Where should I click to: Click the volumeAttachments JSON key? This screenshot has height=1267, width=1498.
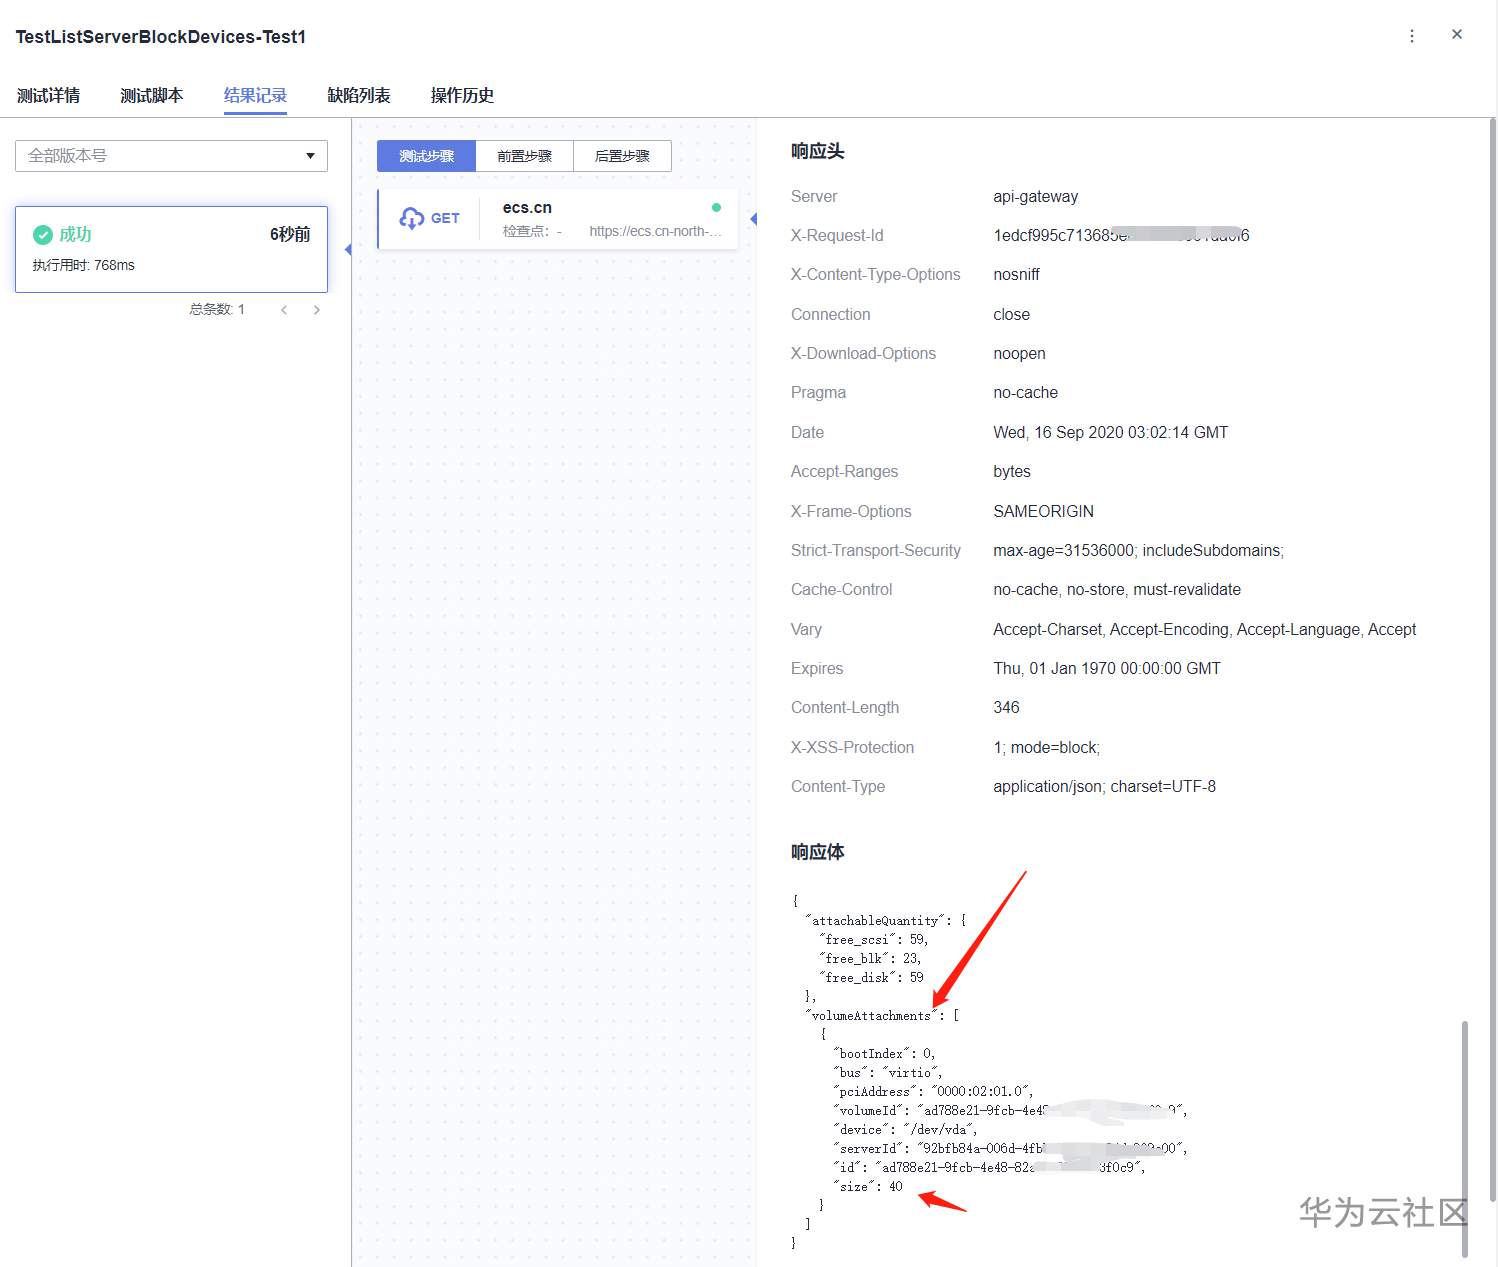click(x=871, y=1016)
